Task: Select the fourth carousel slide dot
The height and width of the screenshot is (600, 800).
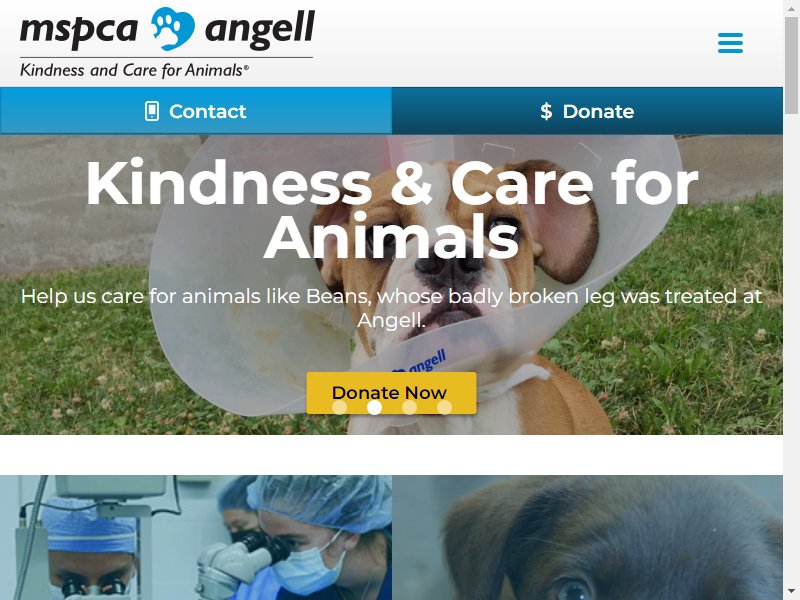Action: pyautogui.click(x=444, y=407)
